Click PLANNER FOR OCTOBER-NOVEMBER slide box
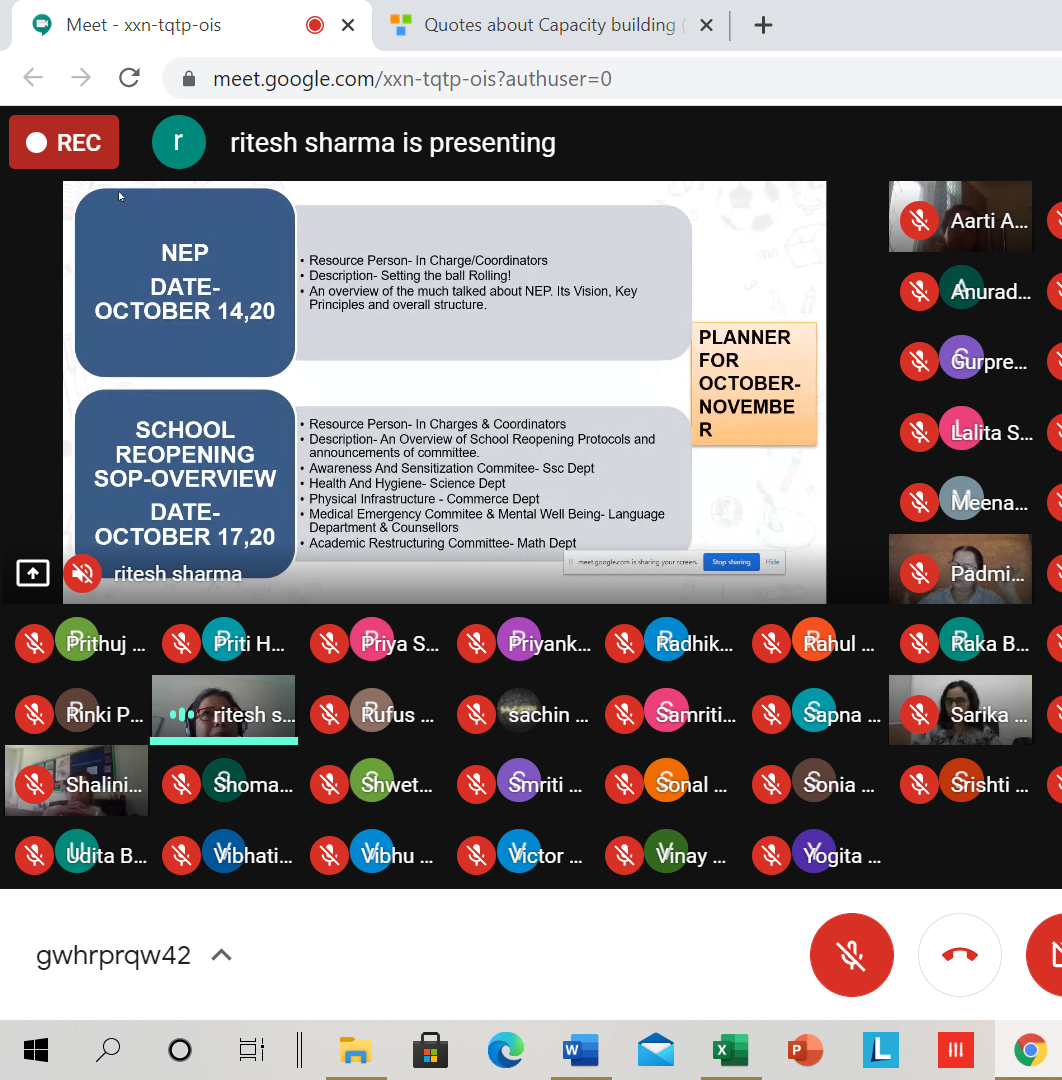Viewport: 1062px width, 1080px height. coord(754,384)
